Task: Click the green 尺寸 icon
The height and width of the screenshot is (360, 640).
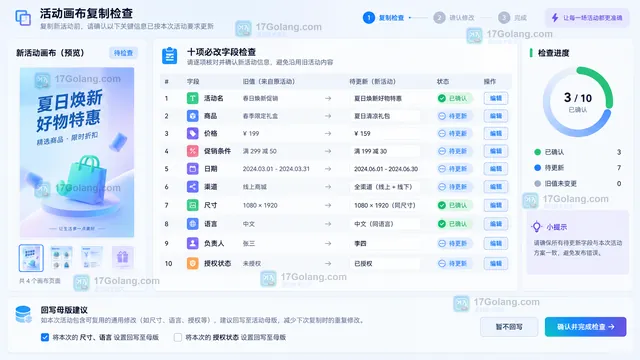Action: (x=192, y=205)
